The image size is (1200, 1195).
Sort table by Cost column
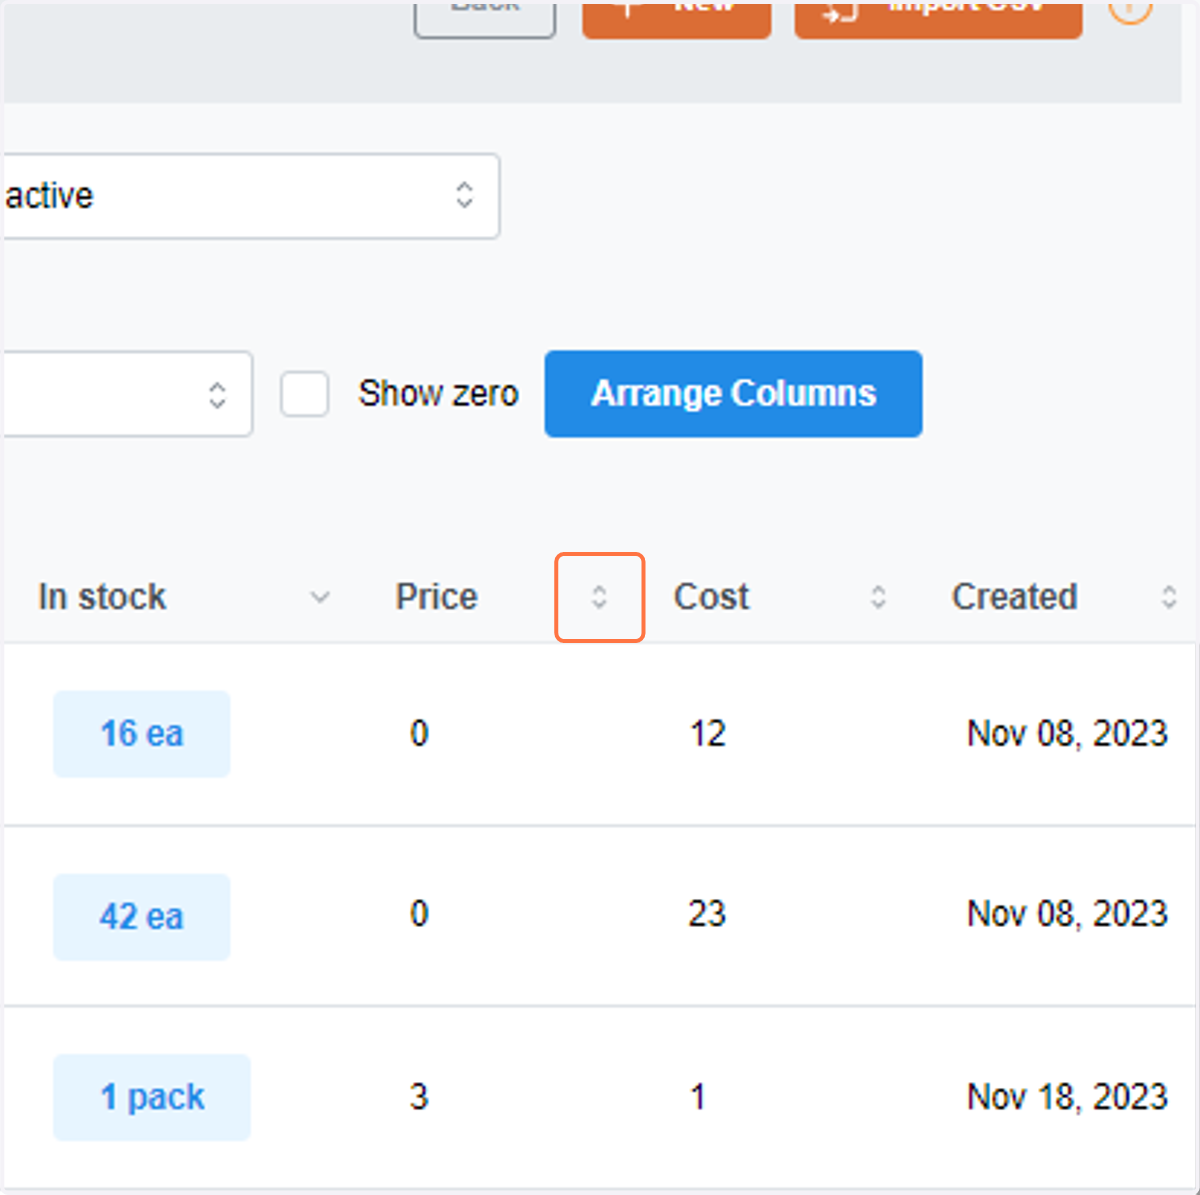pyautogui.click(x=878, y=597)
